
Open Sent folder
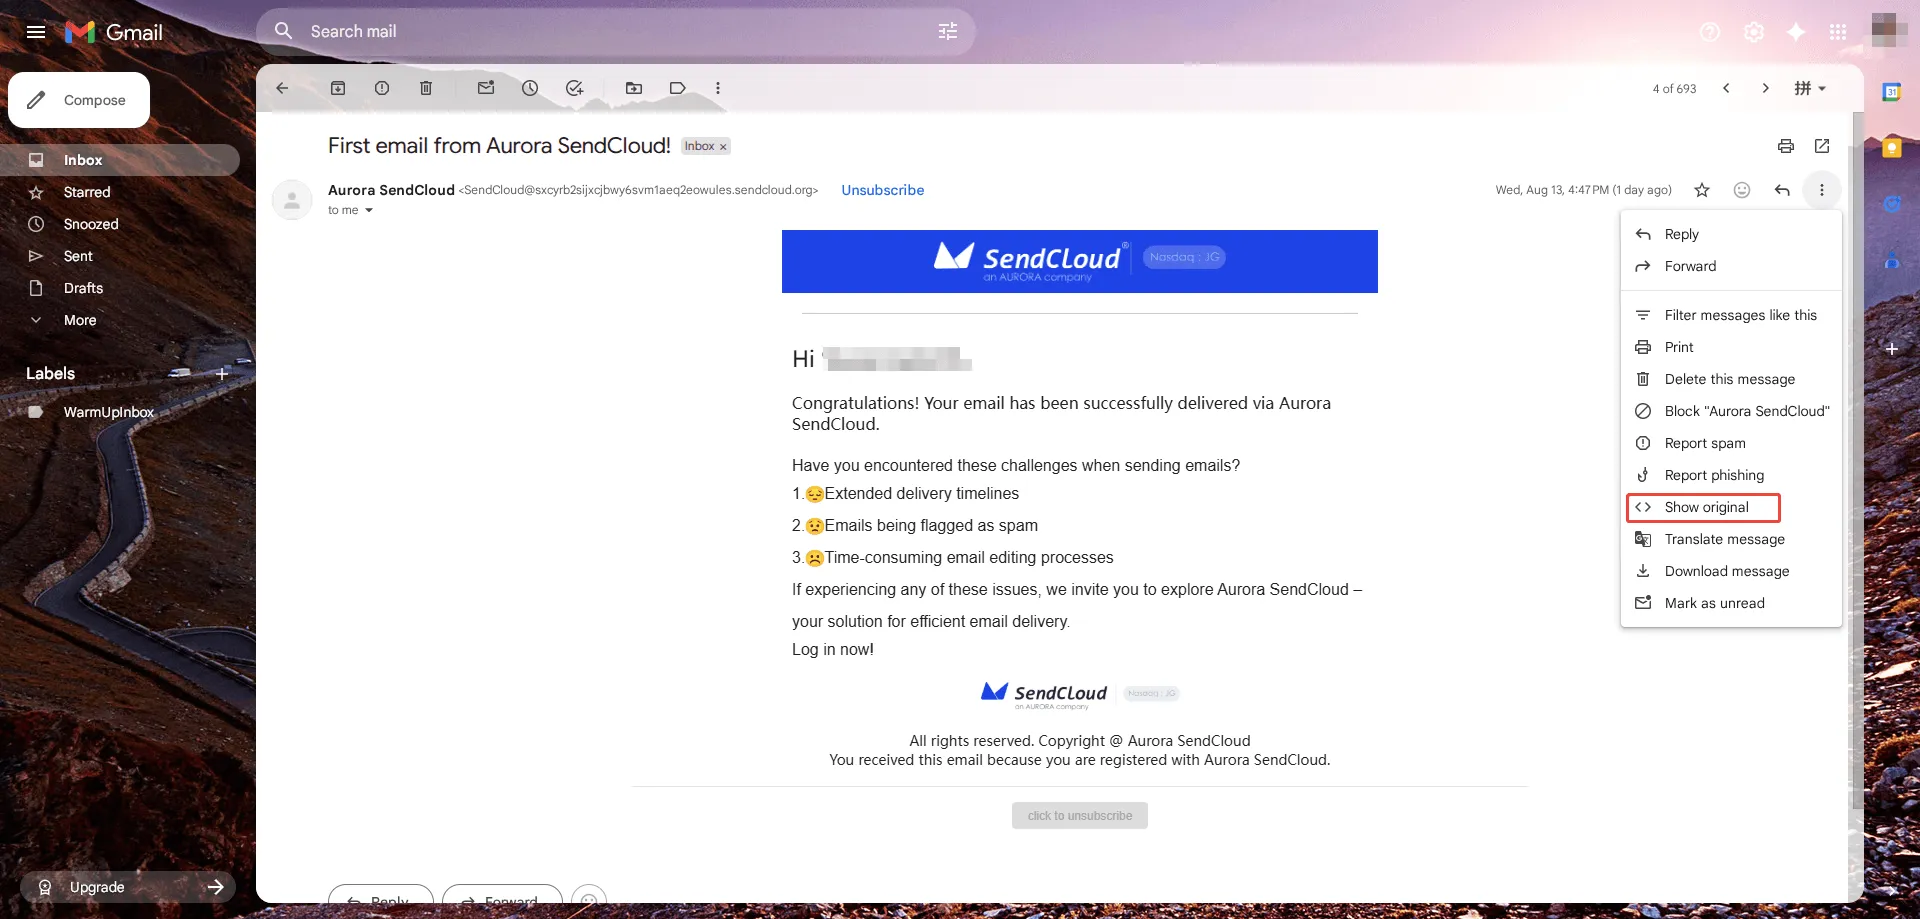coord(120,256)
